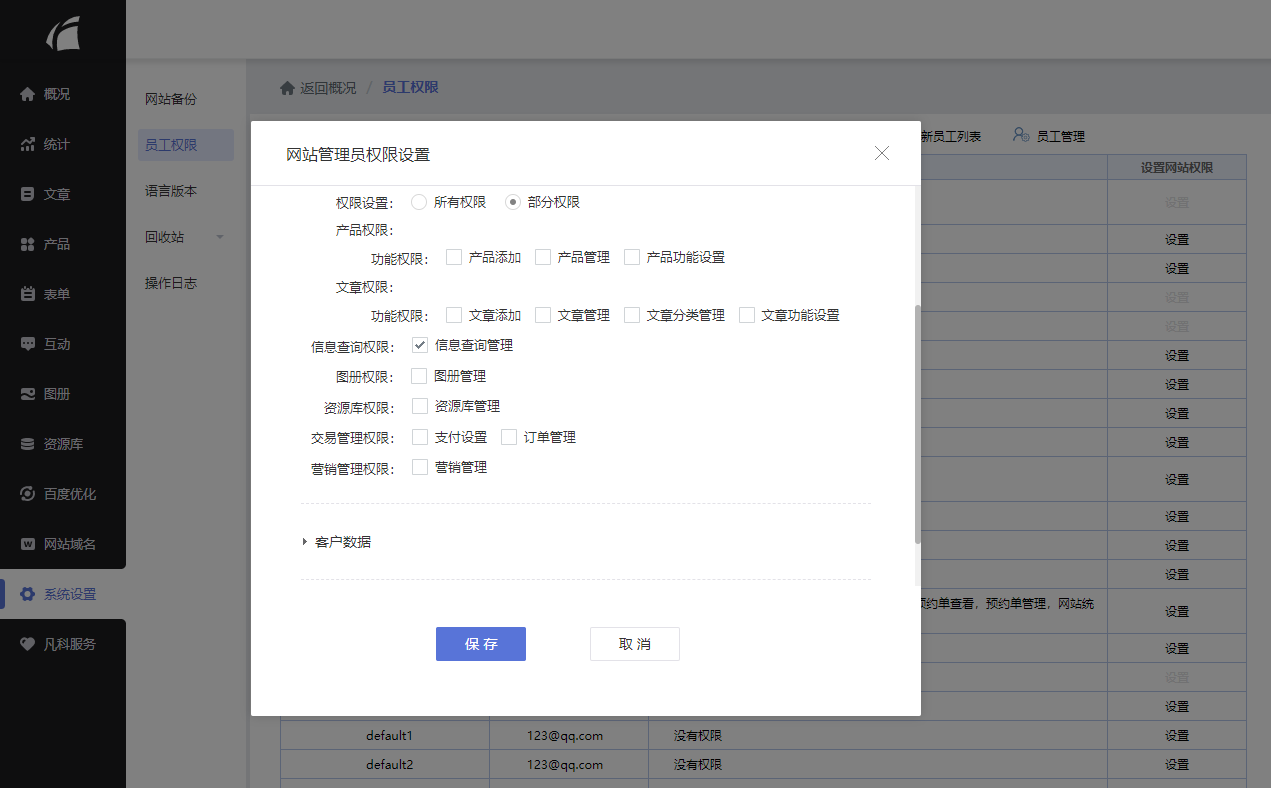Screen dimensions: 1271x788
Task: Open the 语言版本 menu item
Action: pos(171,191)
